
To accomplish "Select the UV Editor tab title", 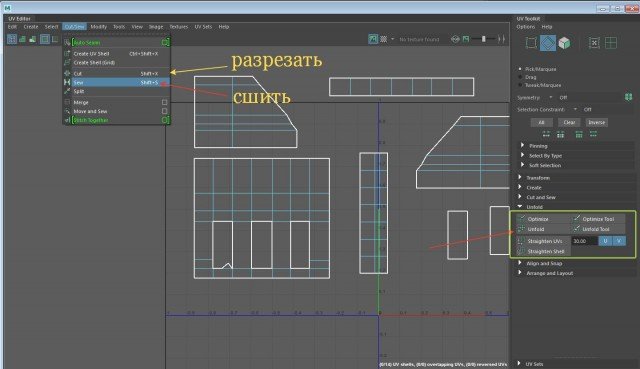I will 19,18.
